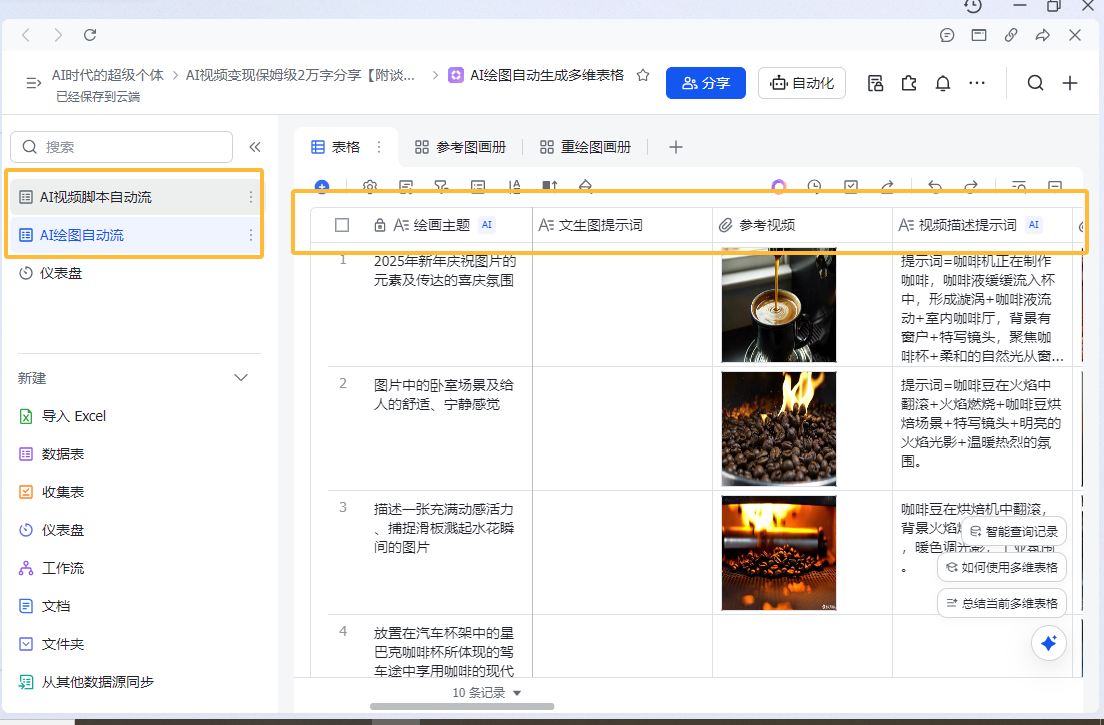The width and height of the screenshot is (1104, 725).
Task: Go back with the left arrow
Action: tap(26, 34)
